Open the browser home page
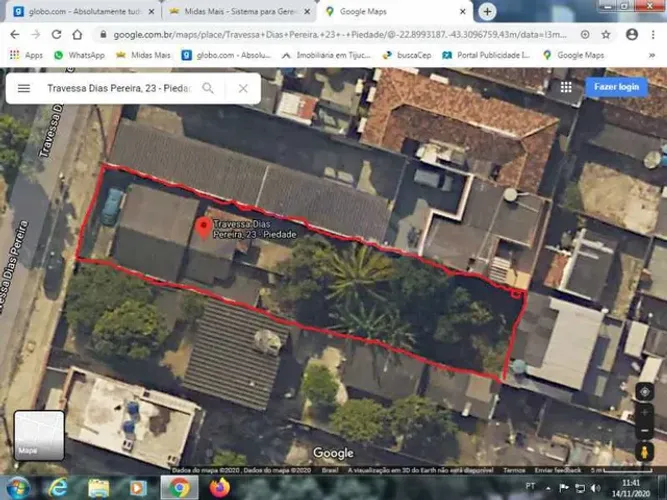The image size is (667, 500). (77, 34)
